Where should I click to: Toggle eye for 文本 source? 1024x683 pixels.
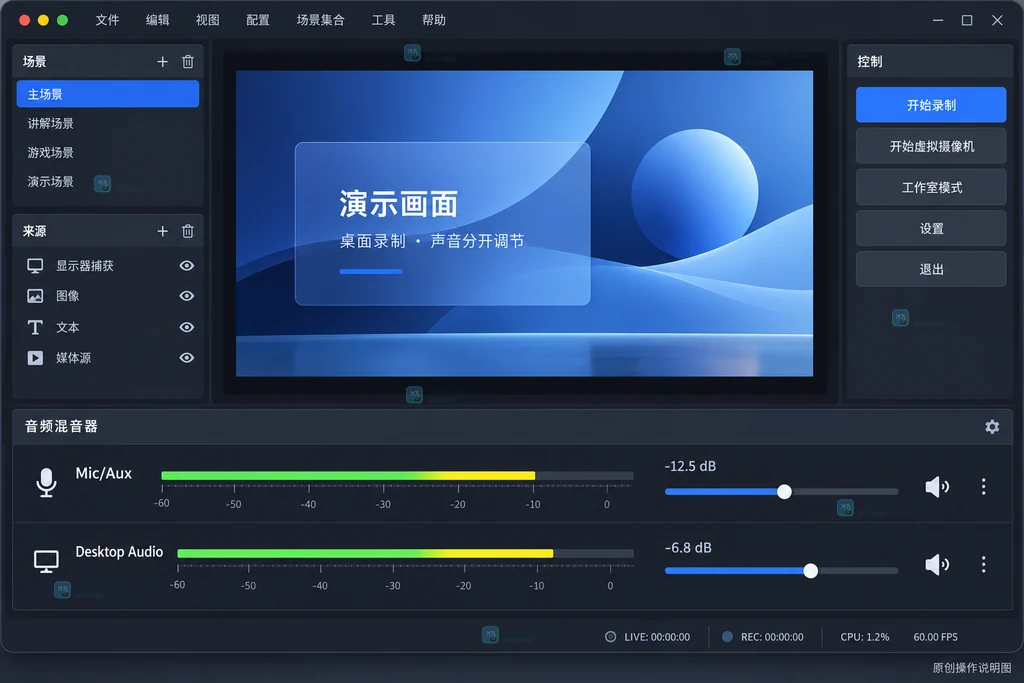(187, 327)
